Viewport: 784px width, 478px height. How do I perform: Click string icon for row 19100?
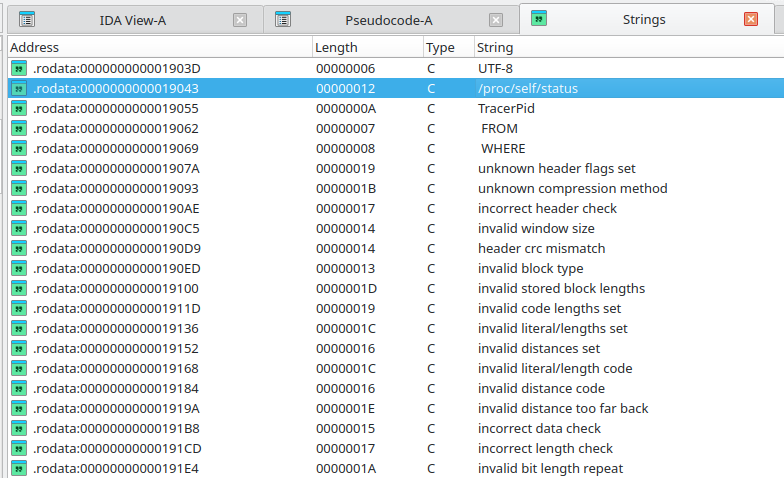coord(19,288)
